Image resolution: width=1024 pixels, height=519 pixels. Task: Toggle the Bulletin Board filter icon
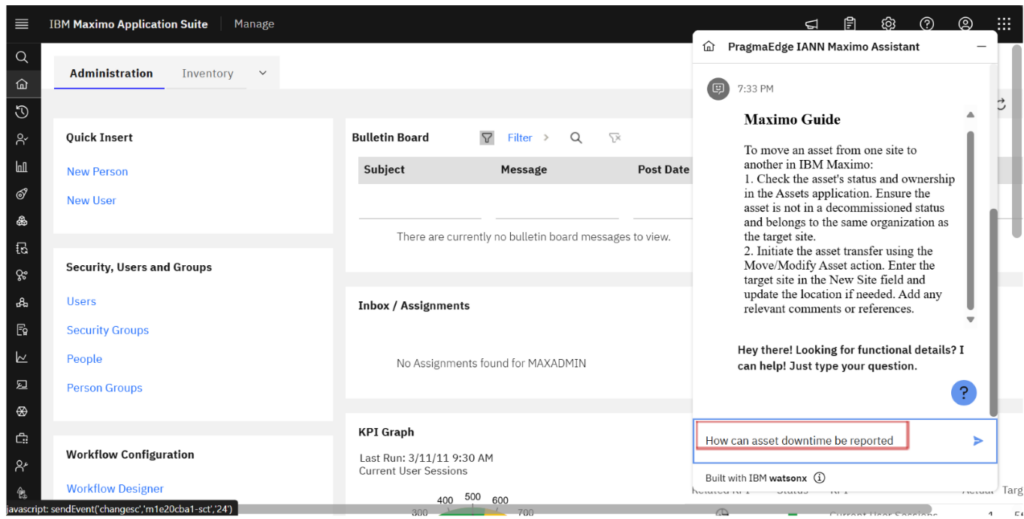click(x=487, y=138)
